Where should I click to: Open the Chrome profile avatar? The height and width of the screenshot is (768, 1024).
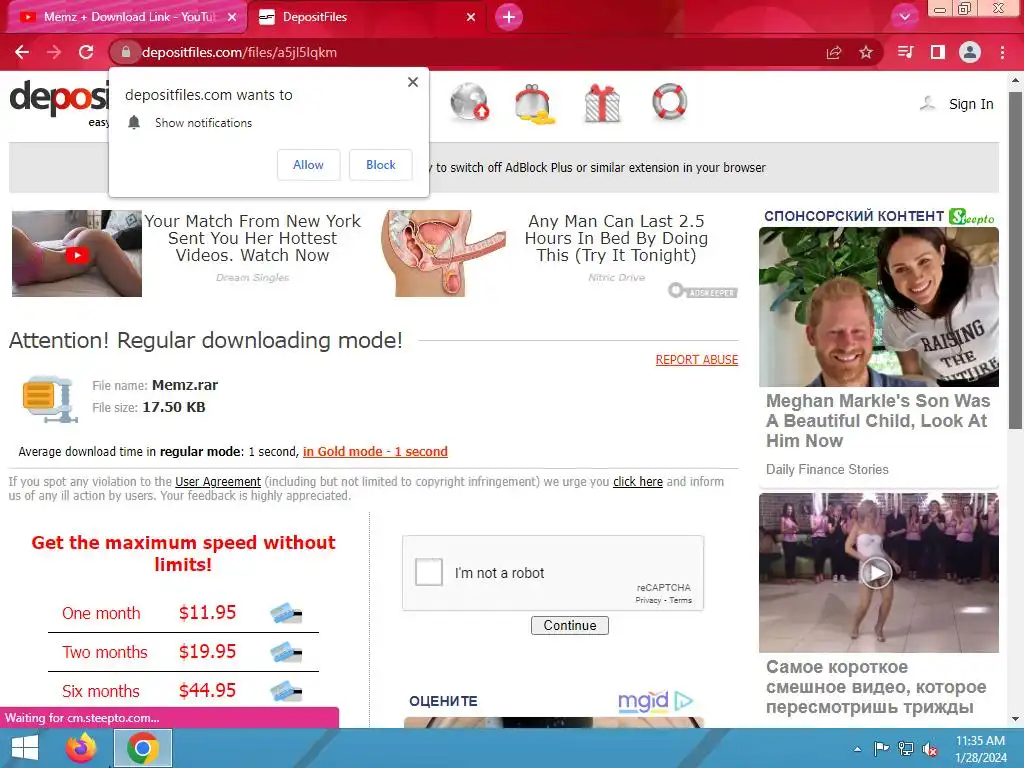(970, 52)
